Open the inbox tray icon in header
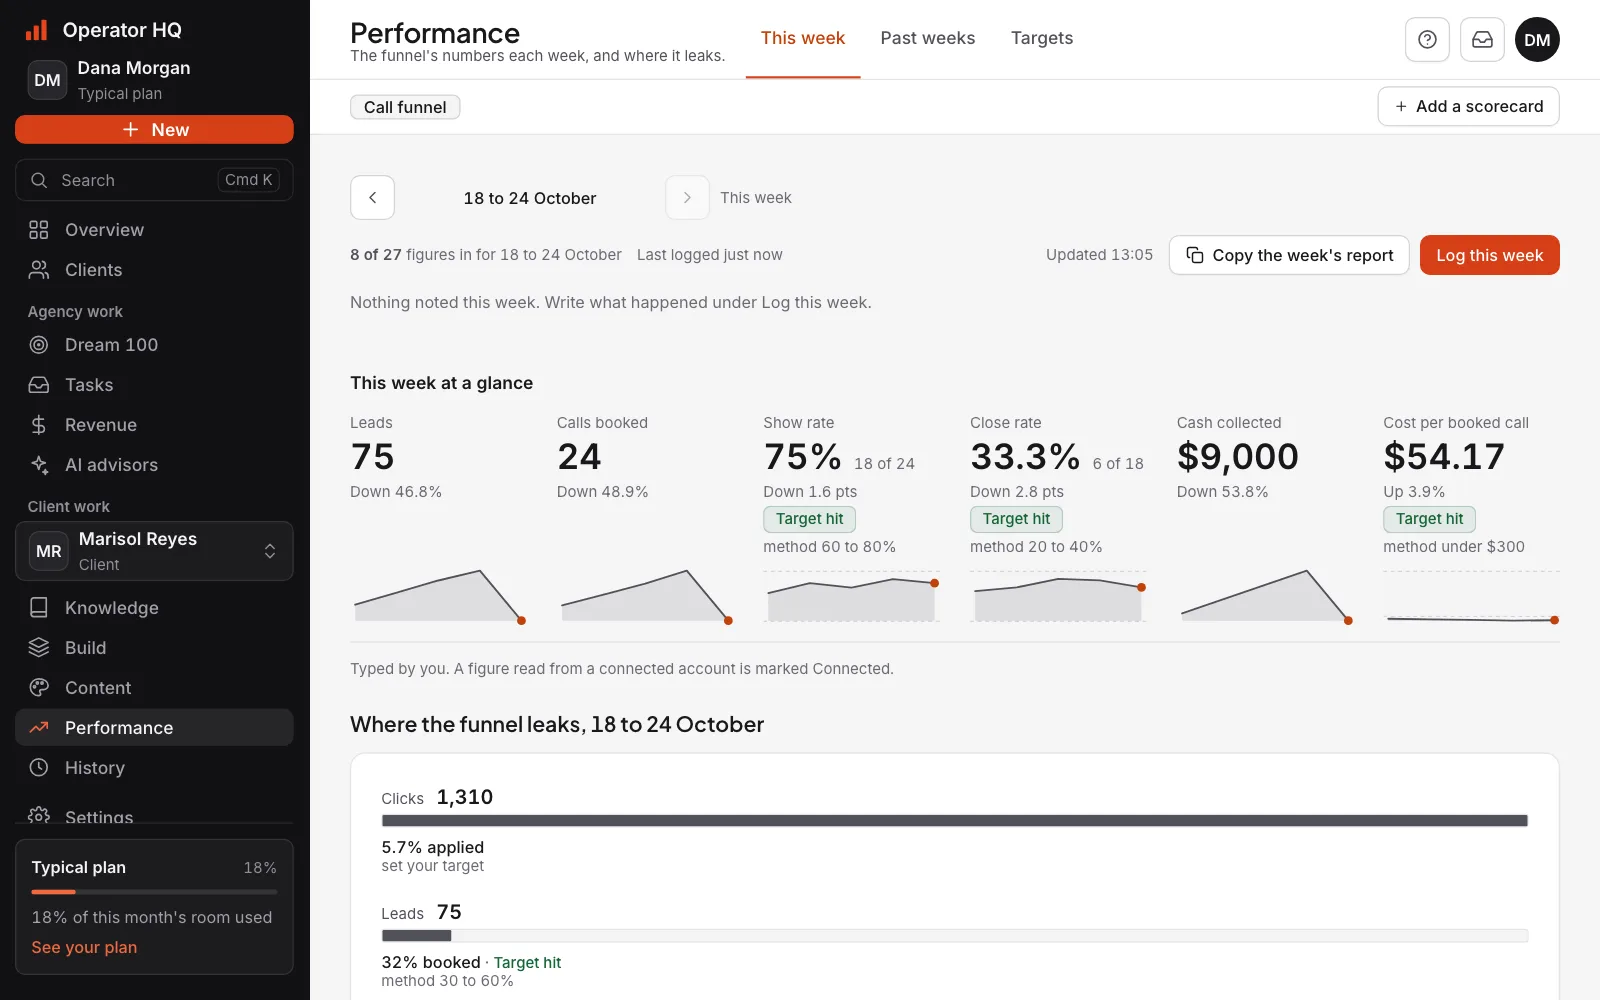 1482,40
